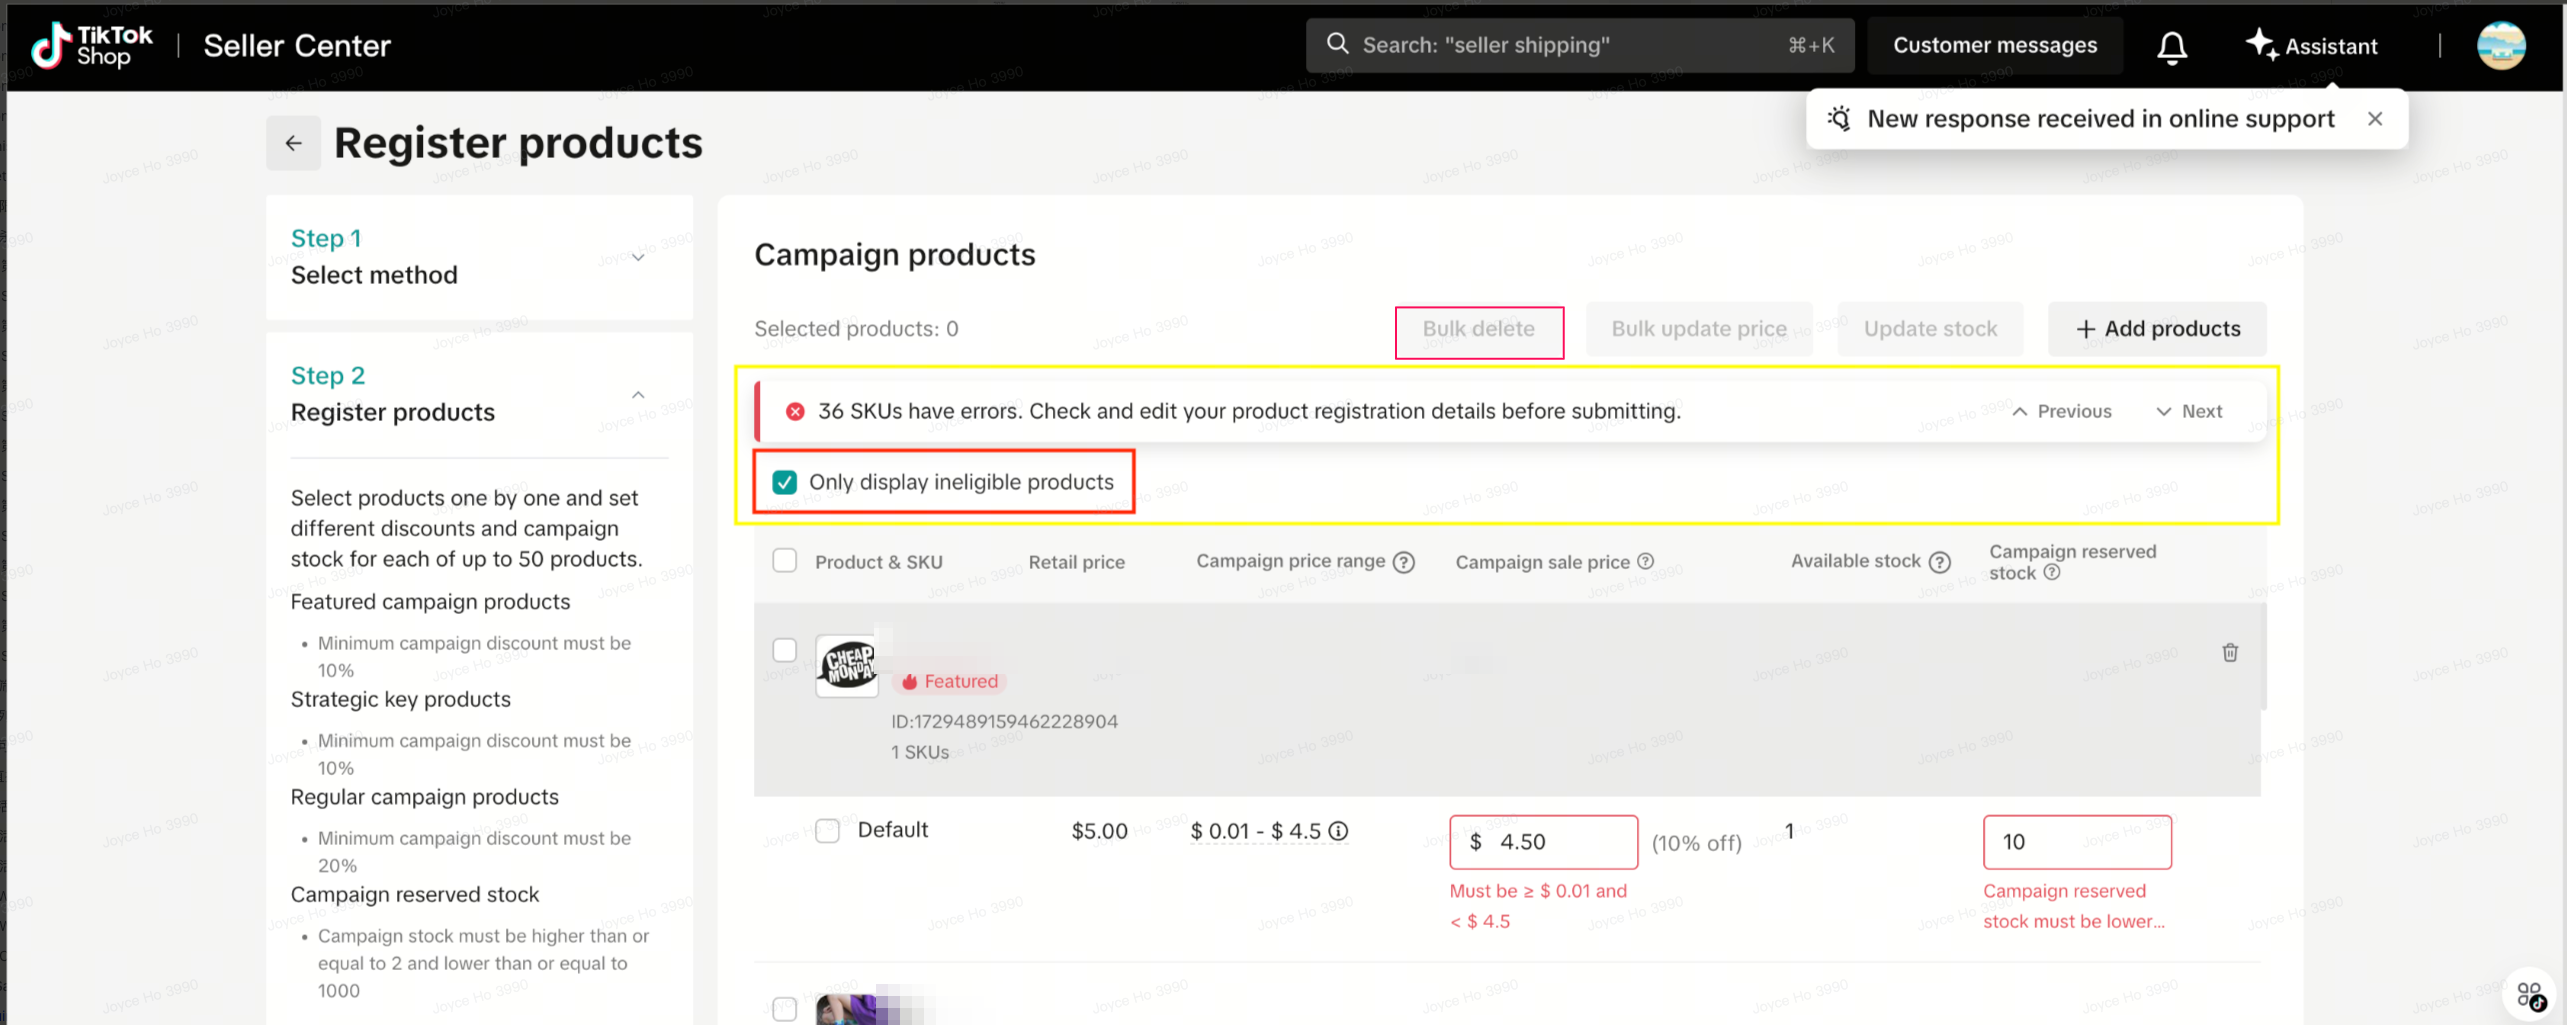Click Add products button

tap(2157, 329)
